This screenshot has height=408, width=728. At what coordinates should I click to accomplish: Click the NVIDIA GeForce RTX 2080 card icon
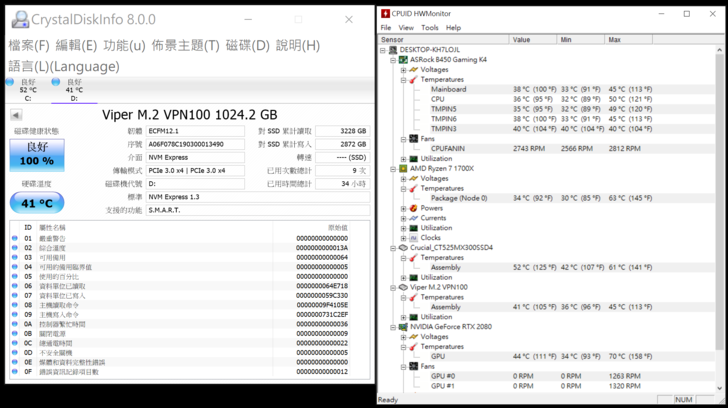click(403, 326)
